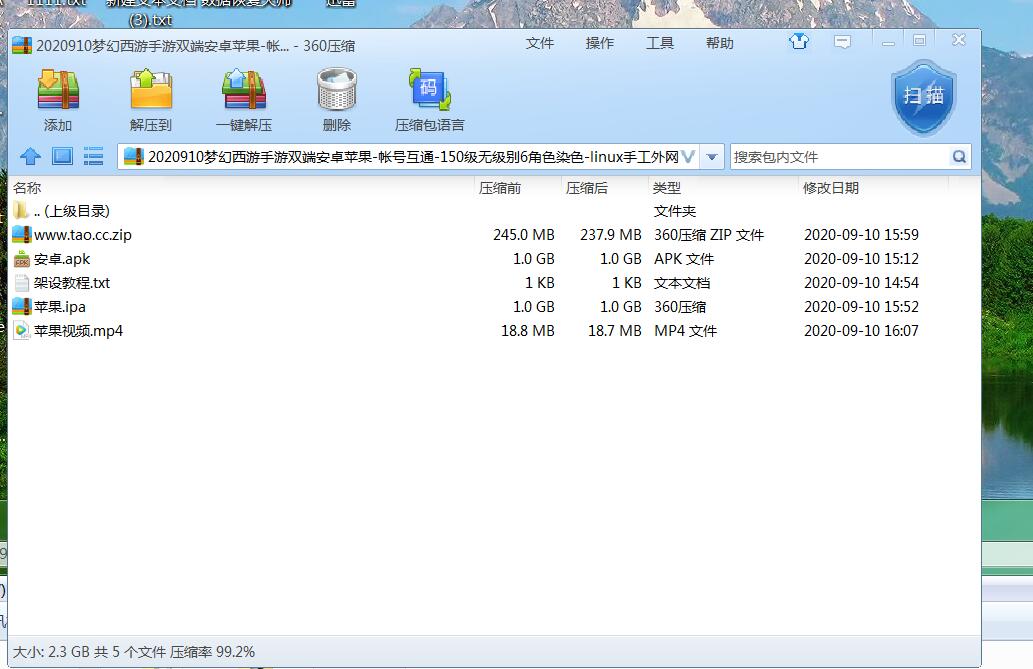Expand the address path dropdown arrow
Screen dimensions: 1033x669
point(712,157)
